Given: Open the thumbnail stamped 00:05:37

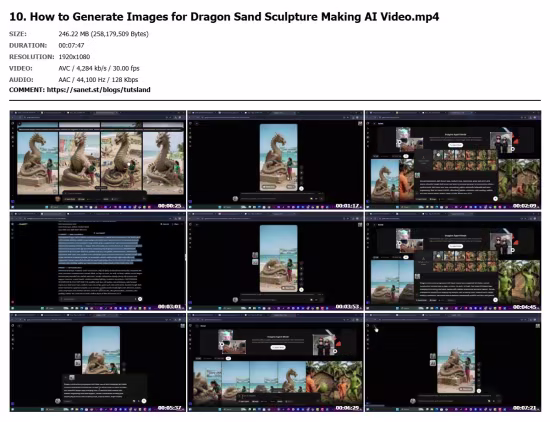Looking at the screenshot, I should coord(98,362).
